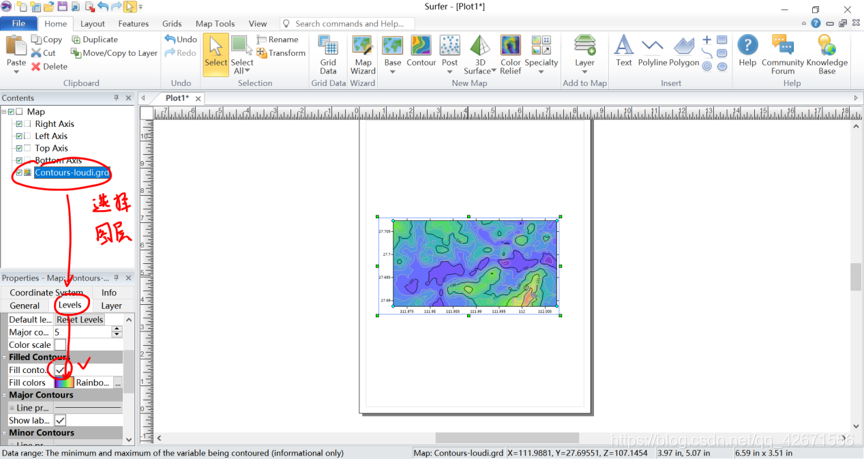
Task: Close the Contents panel
Action: pyautogui.click(x=128, y=98)
